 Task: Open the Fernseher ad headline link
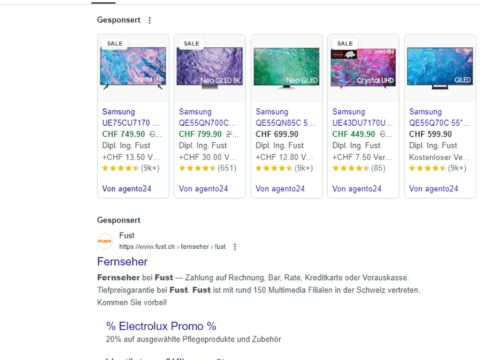pos(122,262)
